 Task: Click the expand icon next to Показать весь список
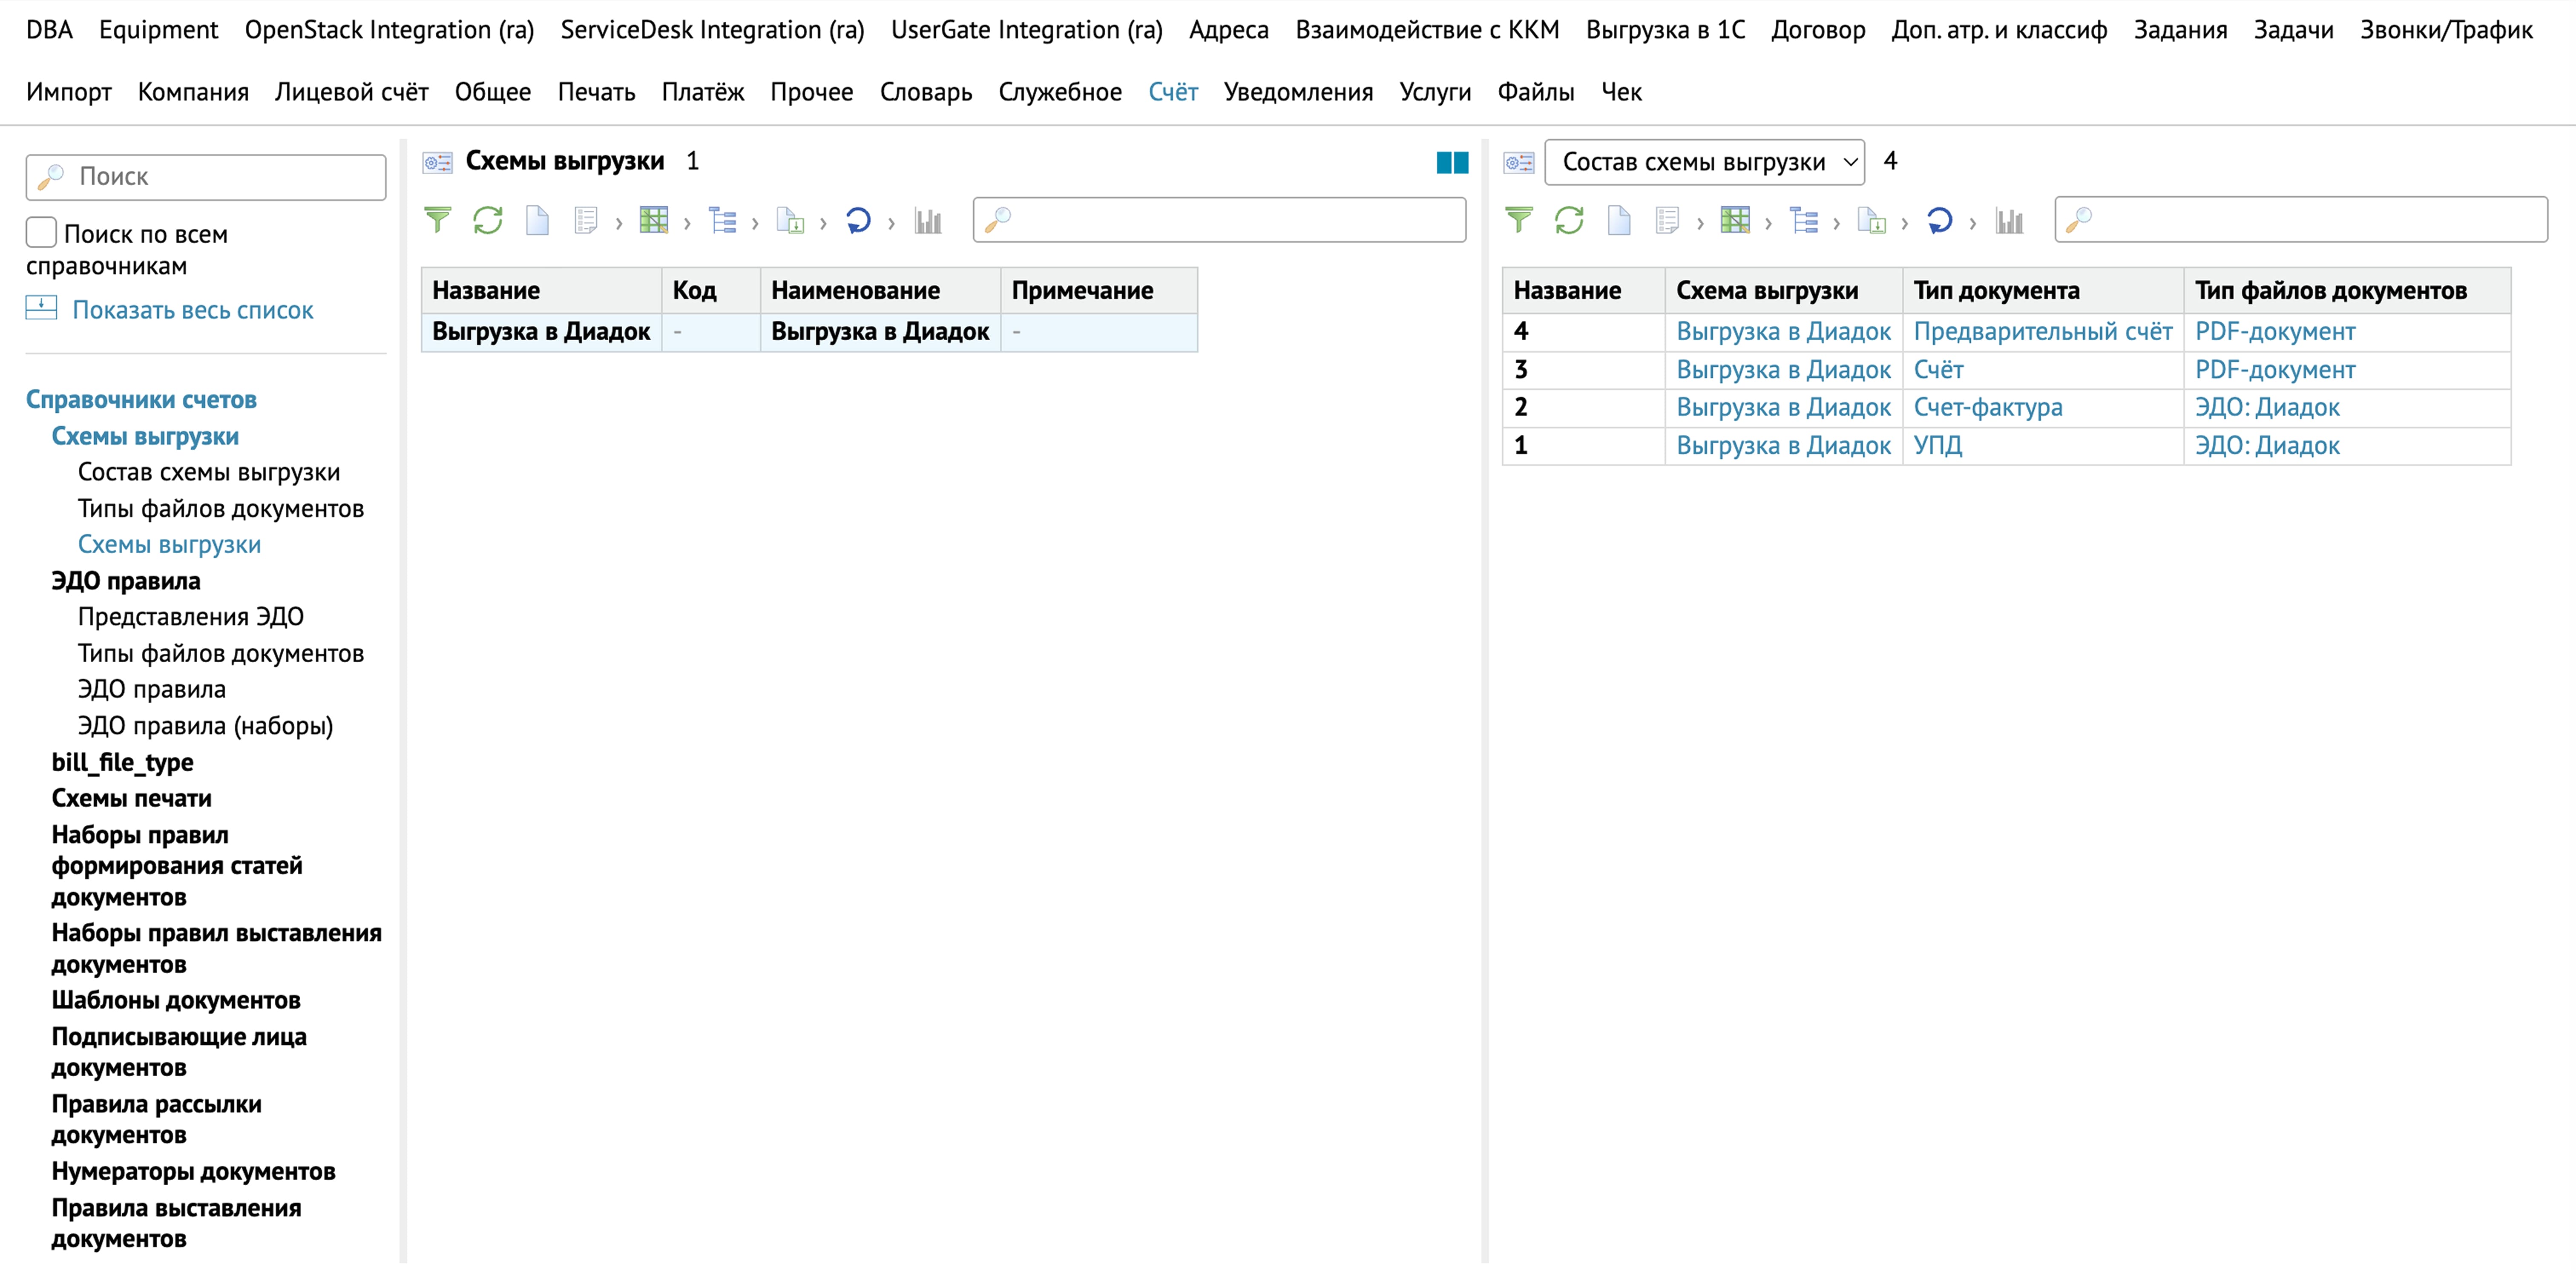(41, 308)
